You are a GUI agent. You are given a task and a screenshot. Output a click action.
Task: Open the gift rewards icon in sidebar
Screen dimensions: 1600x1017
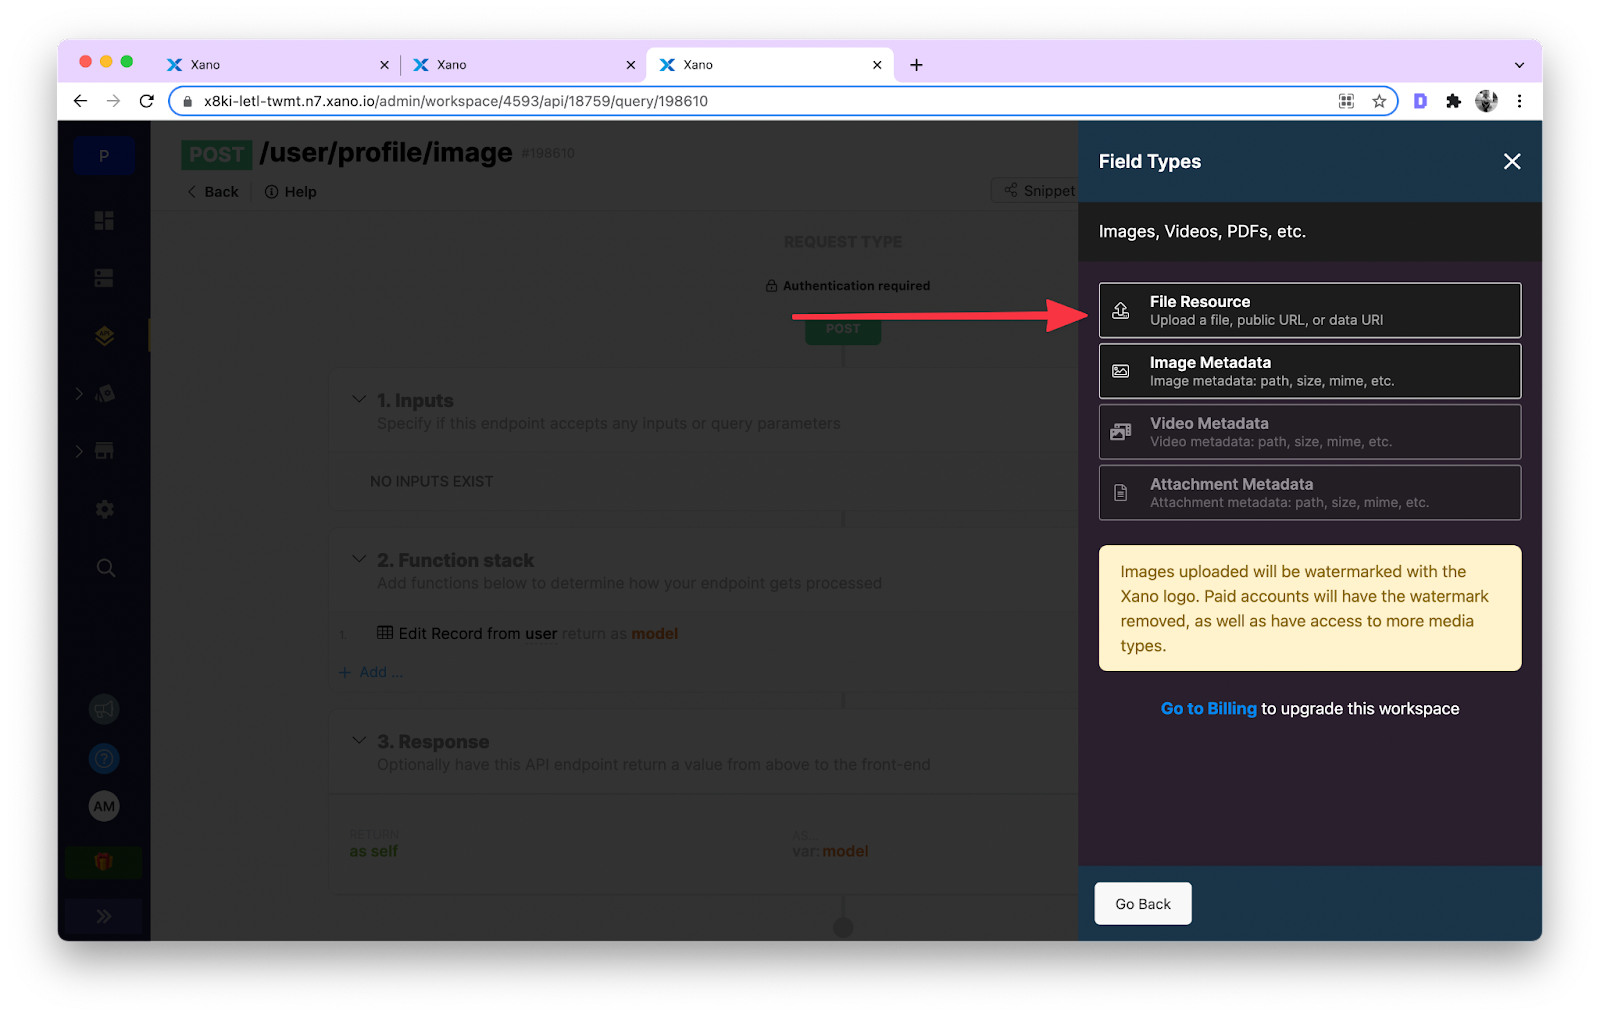pyautogui.click(x=104, y=861)
